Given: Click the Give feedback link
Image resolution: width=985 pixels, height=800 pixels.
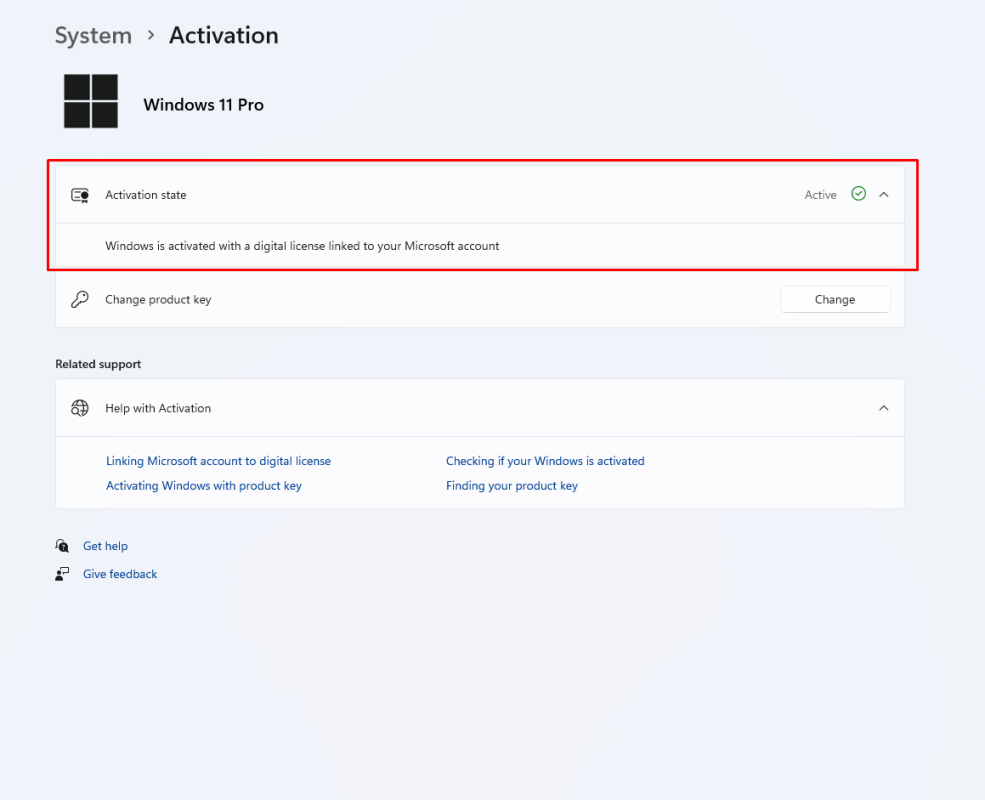Looking at the screenshot, I should click(120, 574).
